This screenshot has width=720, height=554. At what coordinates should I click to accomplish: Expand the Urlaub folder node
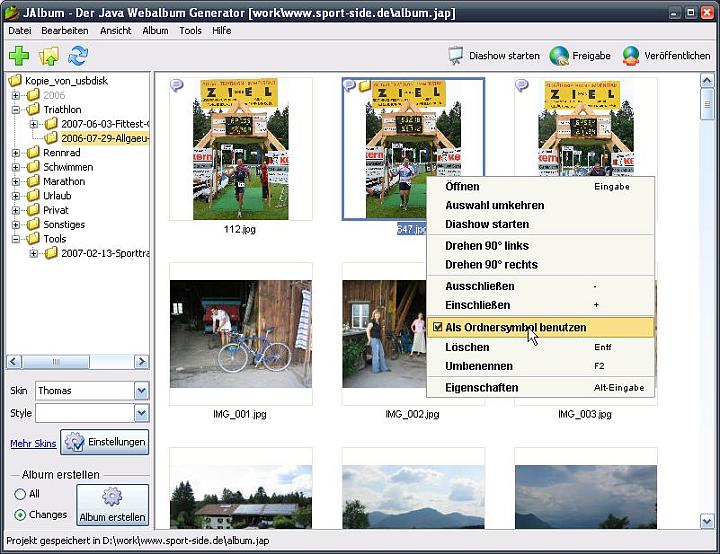click(x=16, y=196)
